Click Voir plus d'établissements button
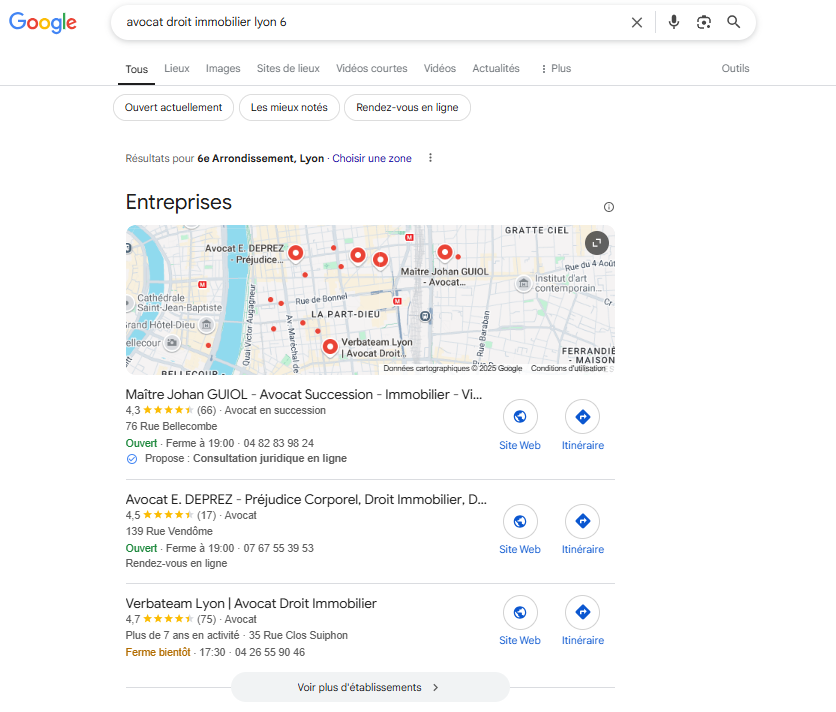The height and width of the screenshot is (712, 836). [x=370, y=687]
